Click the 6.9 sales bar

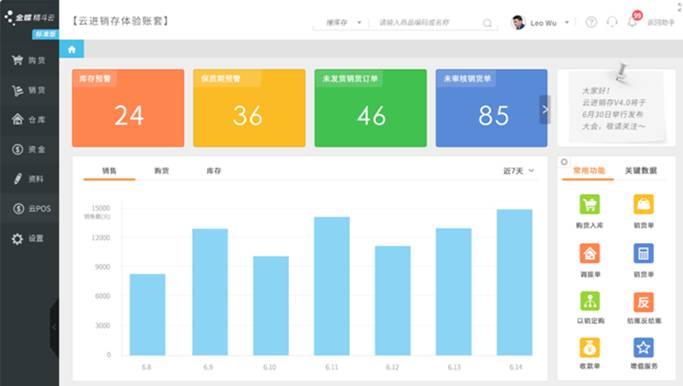210,292
